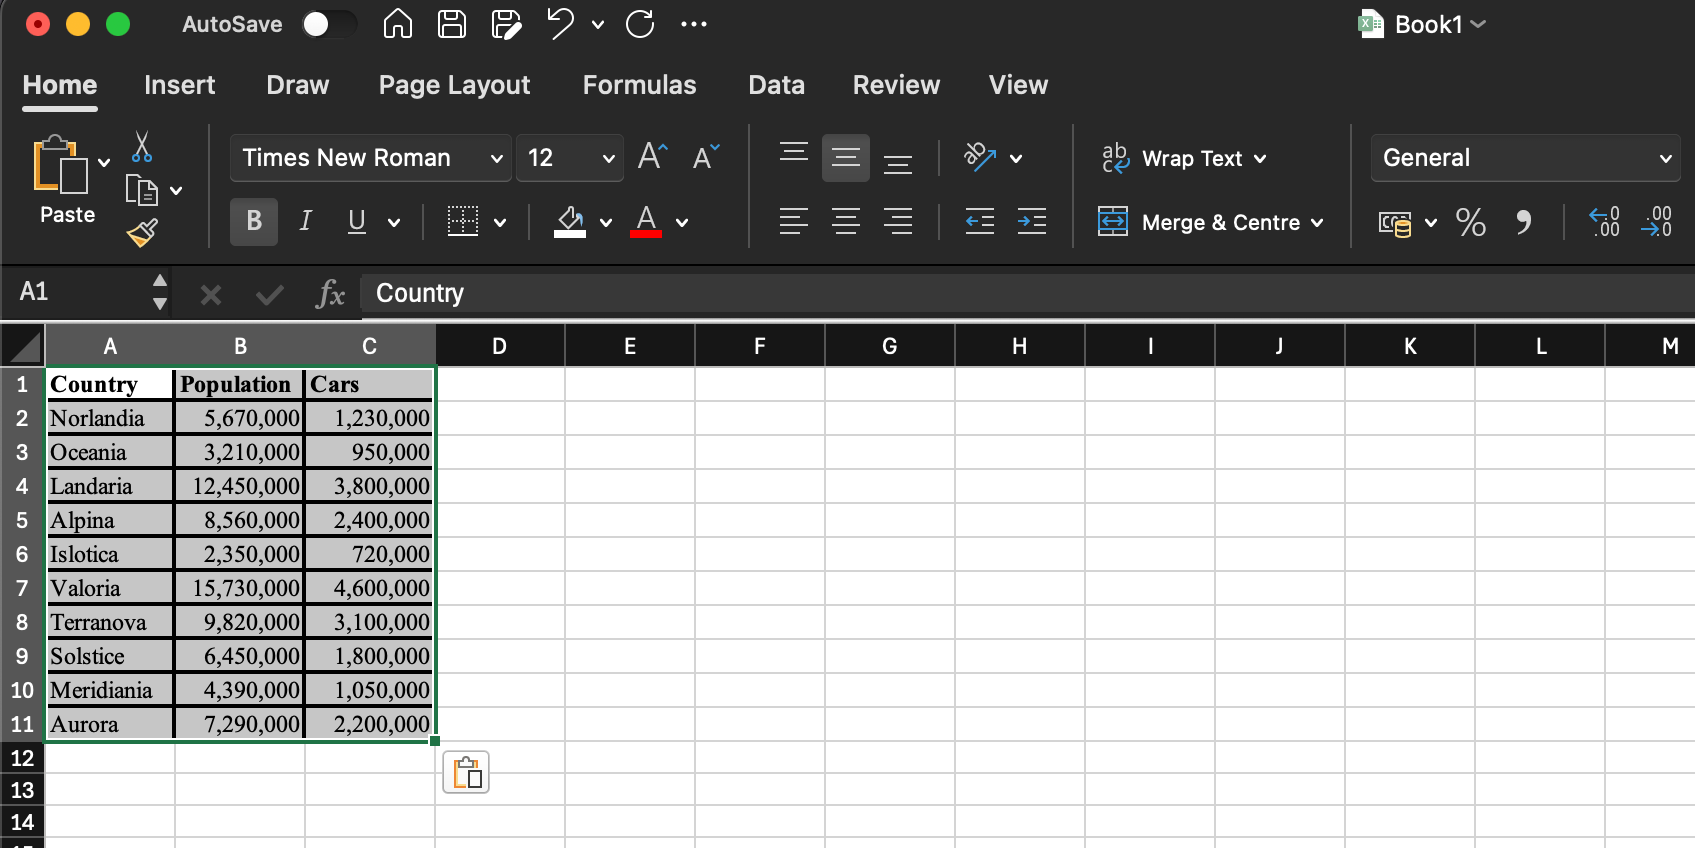Click the Undo arrow icon
Screen dimensions: 1695x848
[561, 24]
